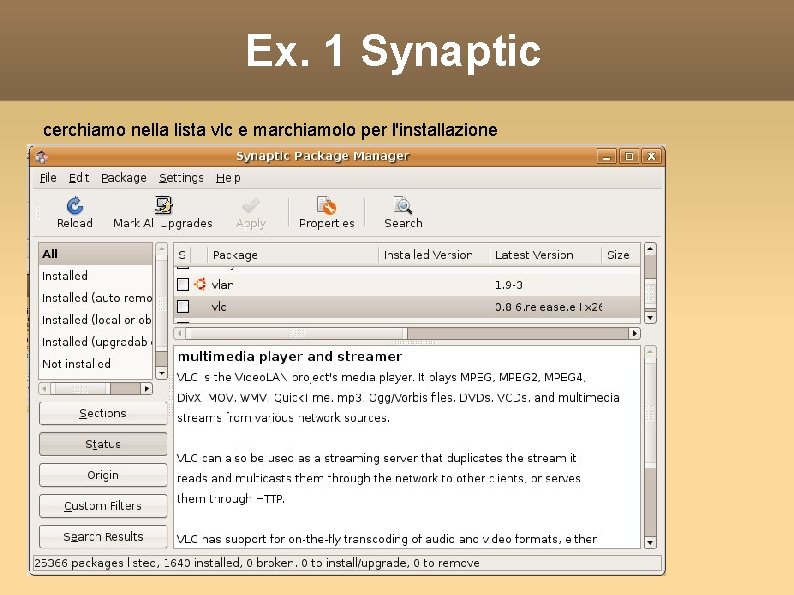Click the Status filter button
Viewport: 794px width, 595px height.
(x=103, y=444)
